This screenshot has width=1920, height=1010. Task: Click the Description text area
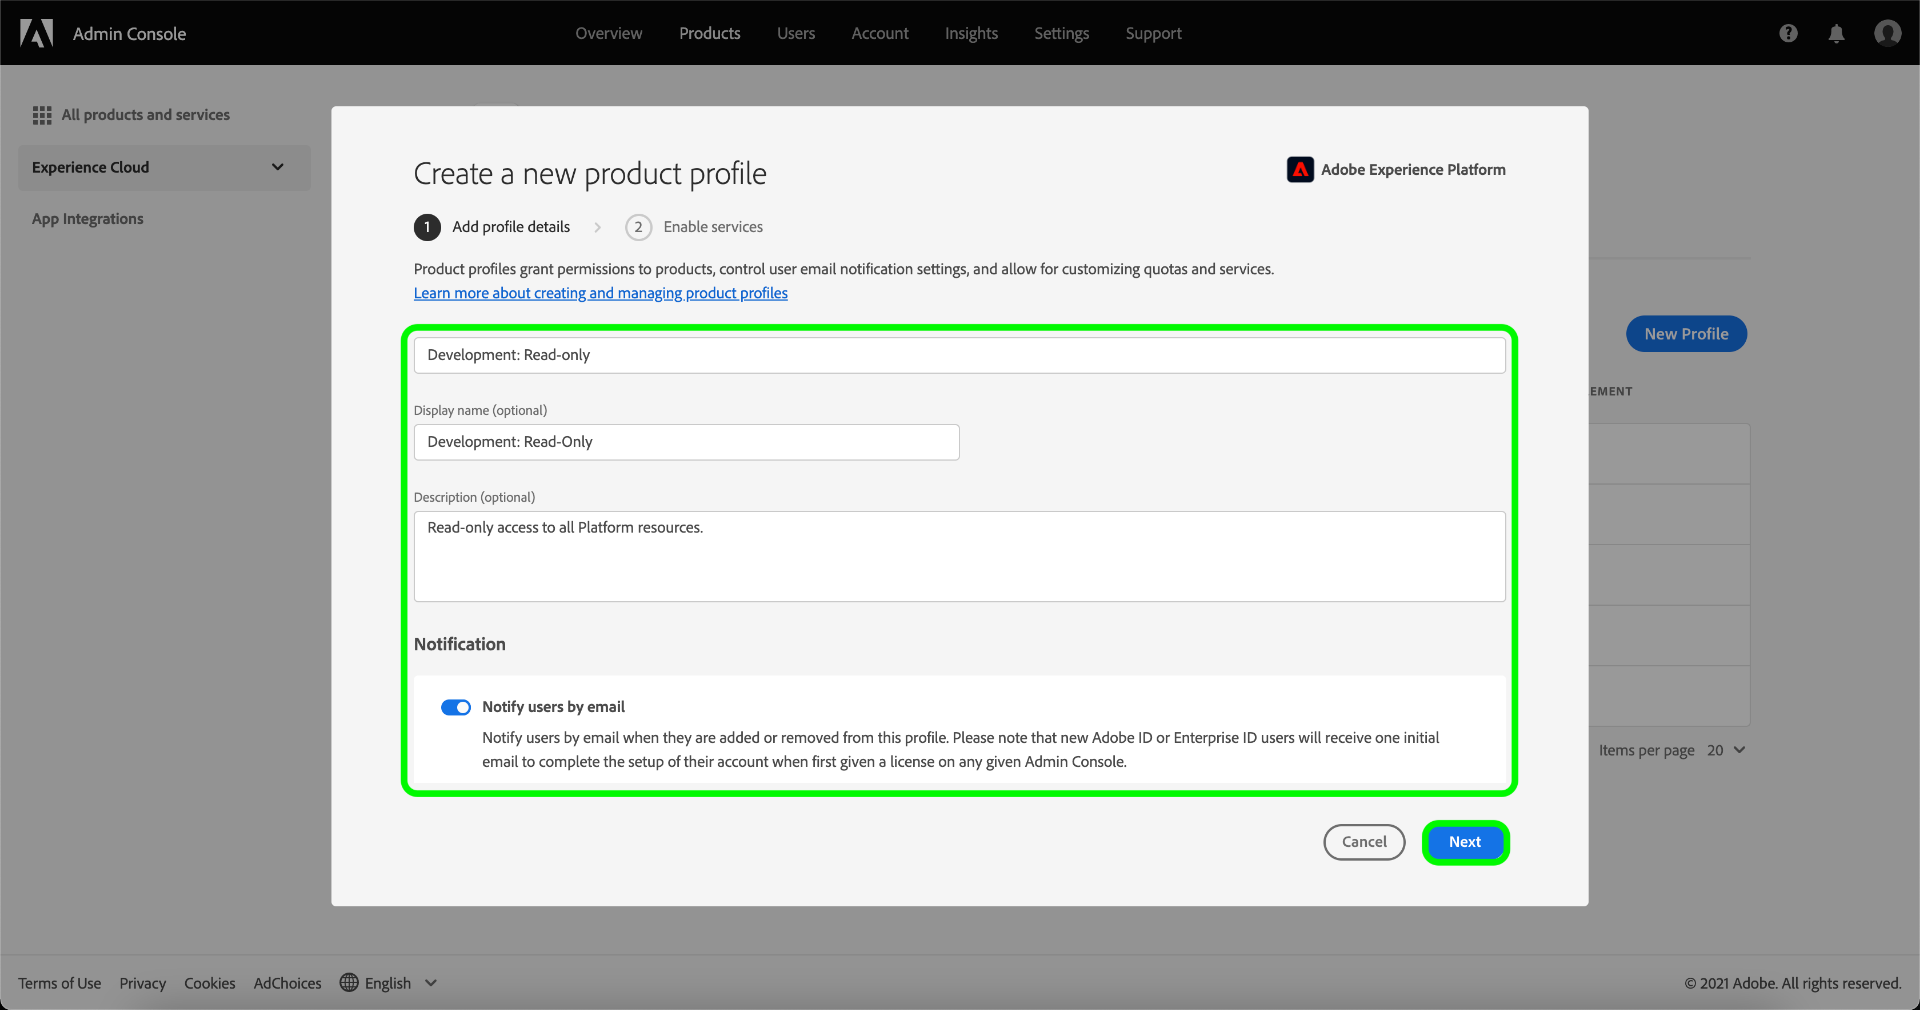point(959,556)
